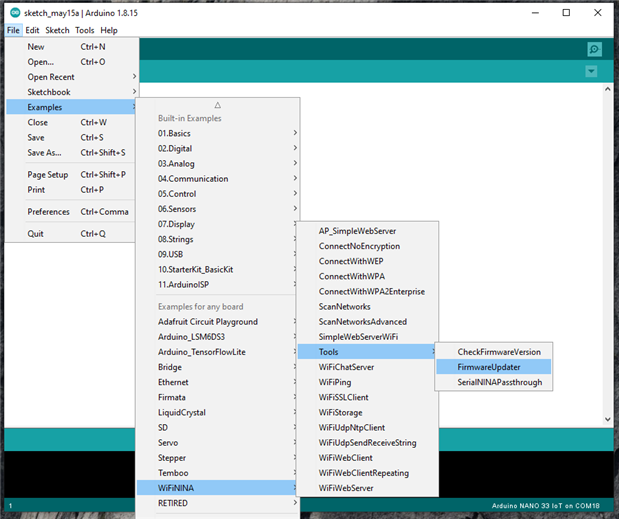619x519 pixels.
Task: Open the Sketch menu
Action: coord(57,30)
